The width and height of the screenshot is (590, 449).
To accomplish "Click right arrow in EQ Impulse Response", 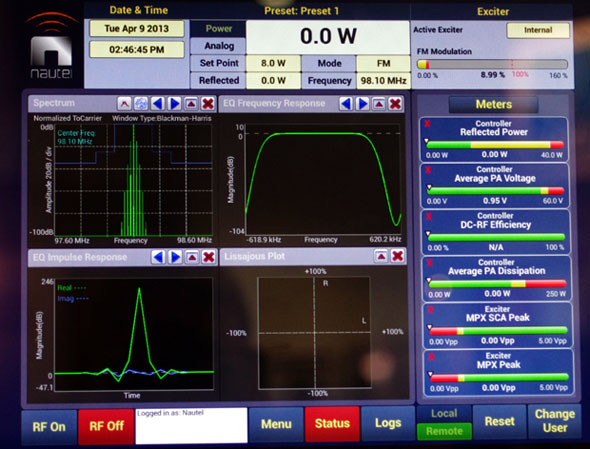I will [175, 257].
